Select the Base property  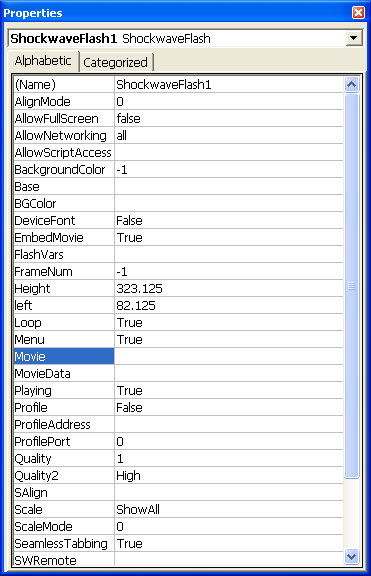[x=64, y=187]
